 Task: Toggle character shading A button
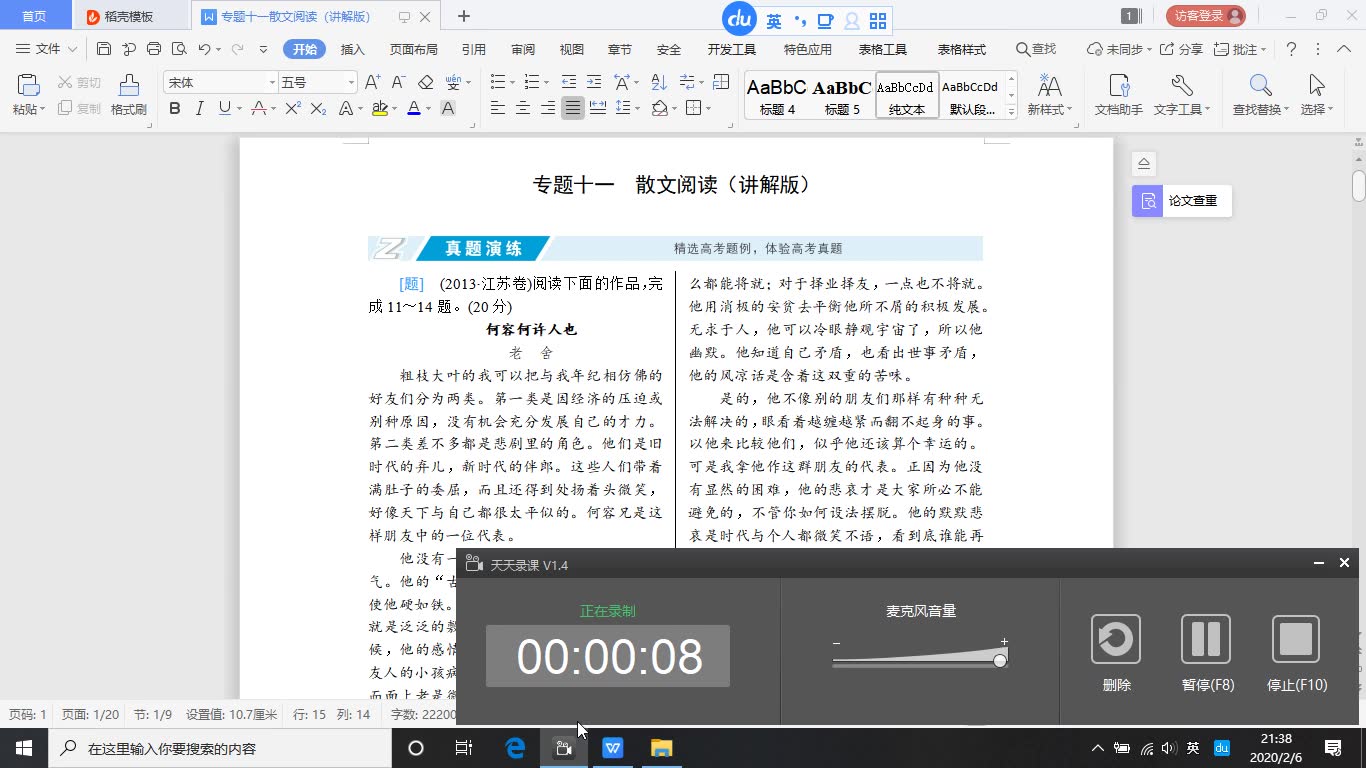(x=447, y=108)
